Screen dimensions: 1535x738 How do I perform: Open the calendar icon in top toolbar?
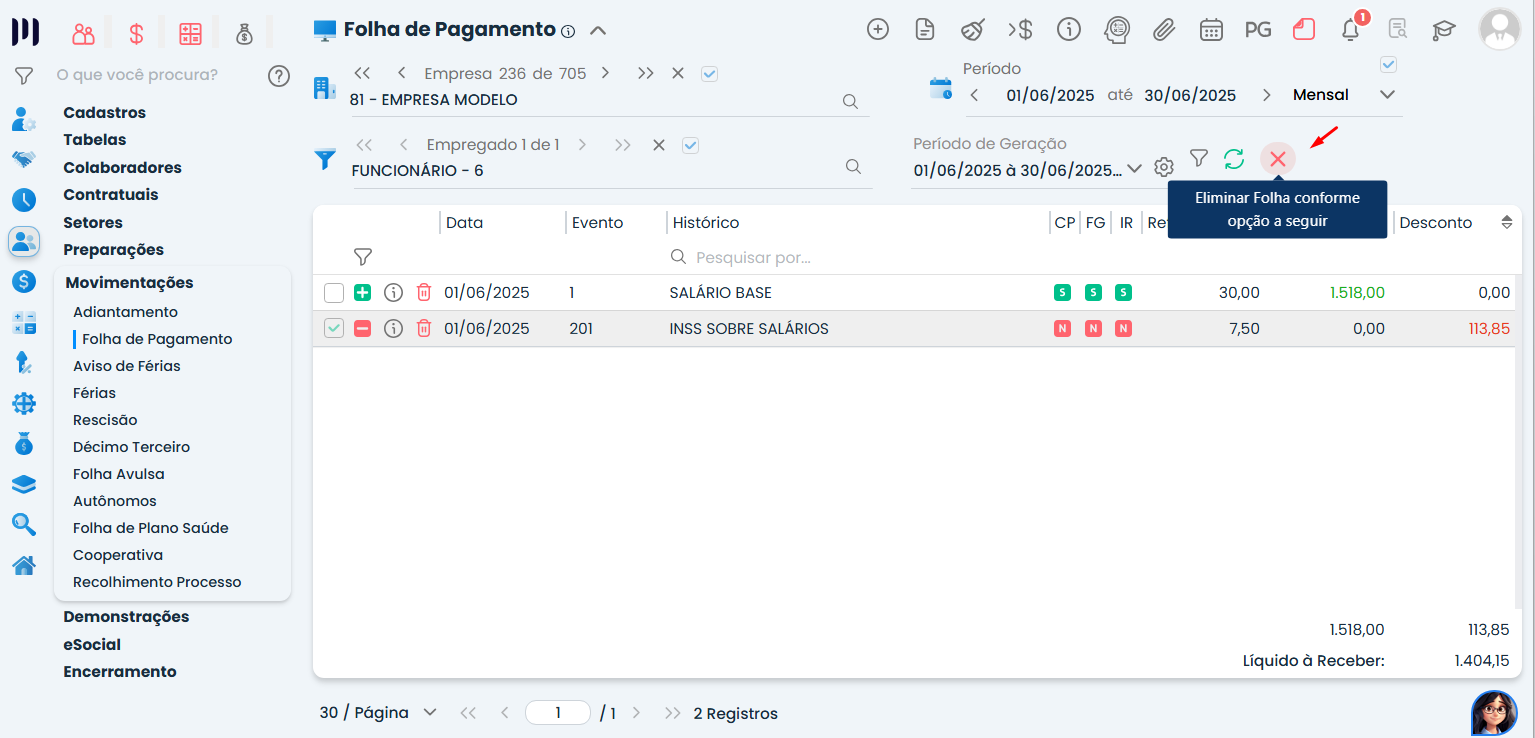tap(1211, 30)
